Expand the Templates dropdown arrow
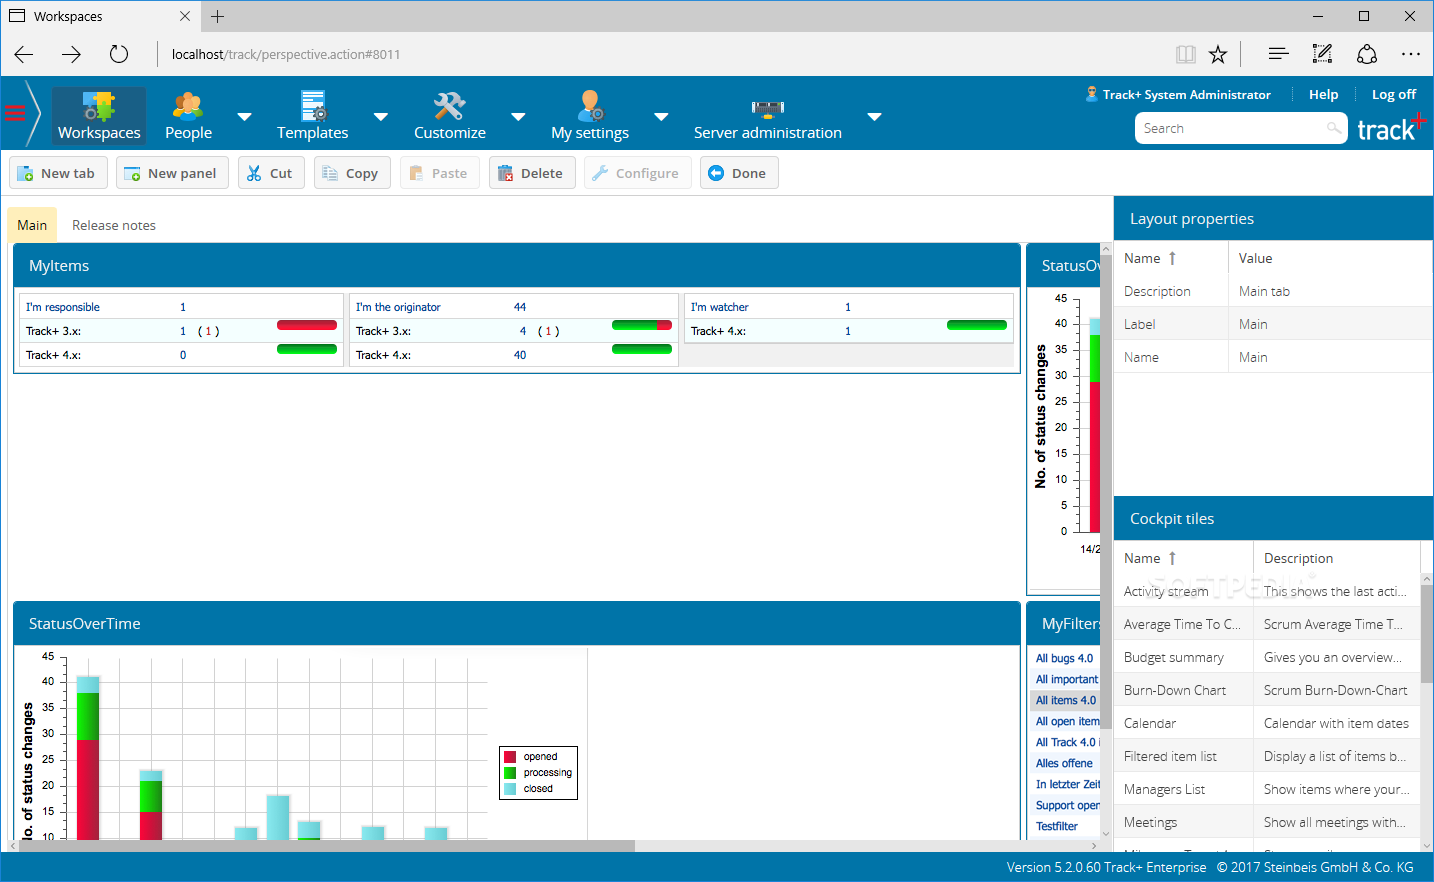Image resolution: width=1434 pixels, height=882 pixels. 381,117
